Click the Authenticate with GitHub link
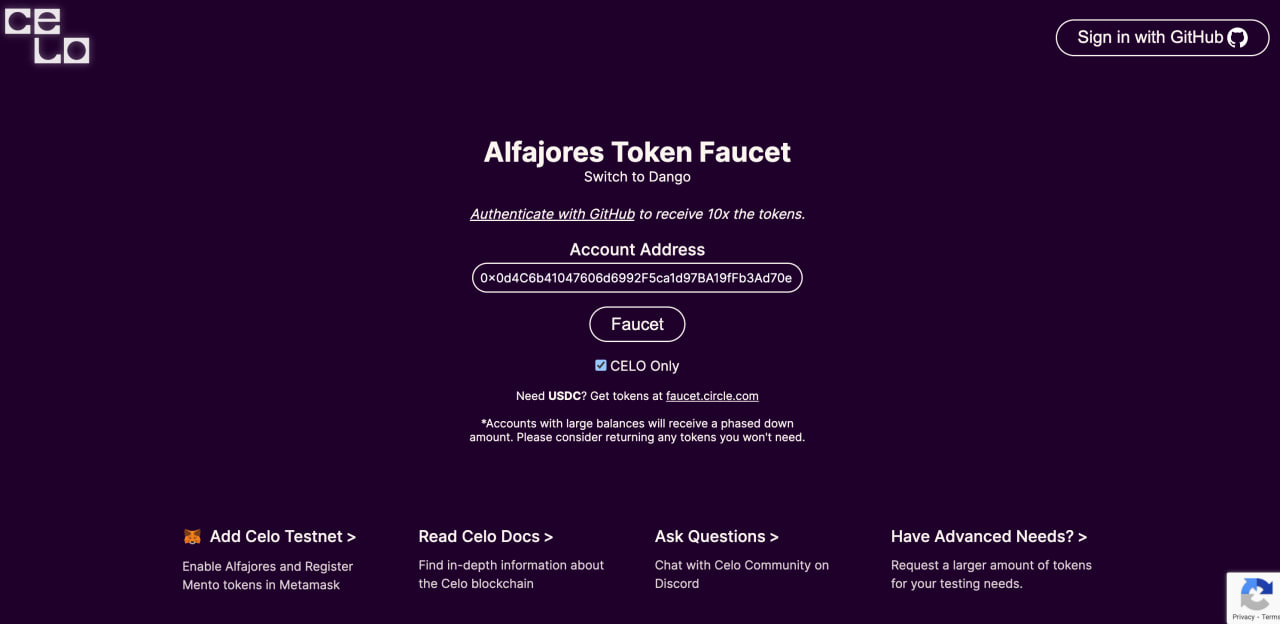The width and height of the screenshot is (1280, 624). pyautogui.click(x=552, y=213)
